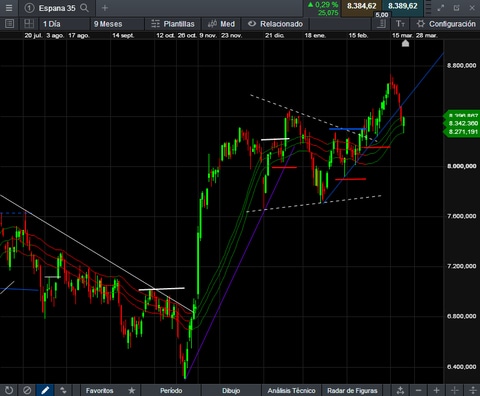Click the 6.400,000 axis price level
Viewport: 480px width, 396px height.
pyautogui.click(x=462, y=367)
